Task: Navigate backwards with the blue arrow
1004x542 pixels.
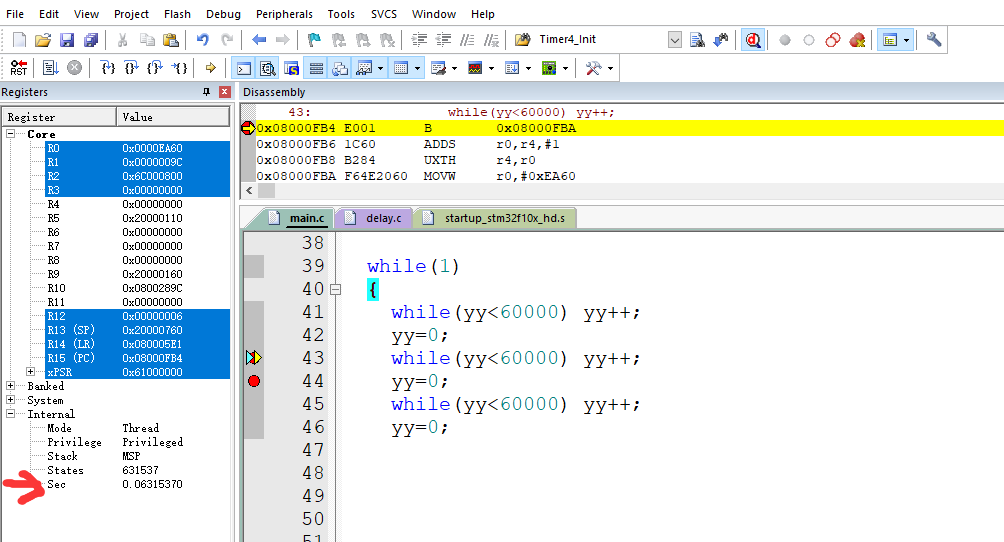Action: [x=259, y=40]
